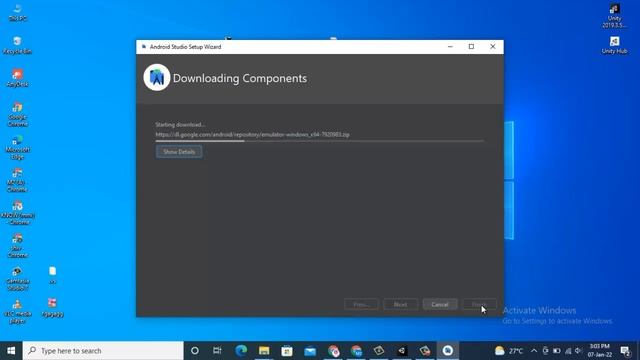Open Cortana from the taskbar

point(195,351)
